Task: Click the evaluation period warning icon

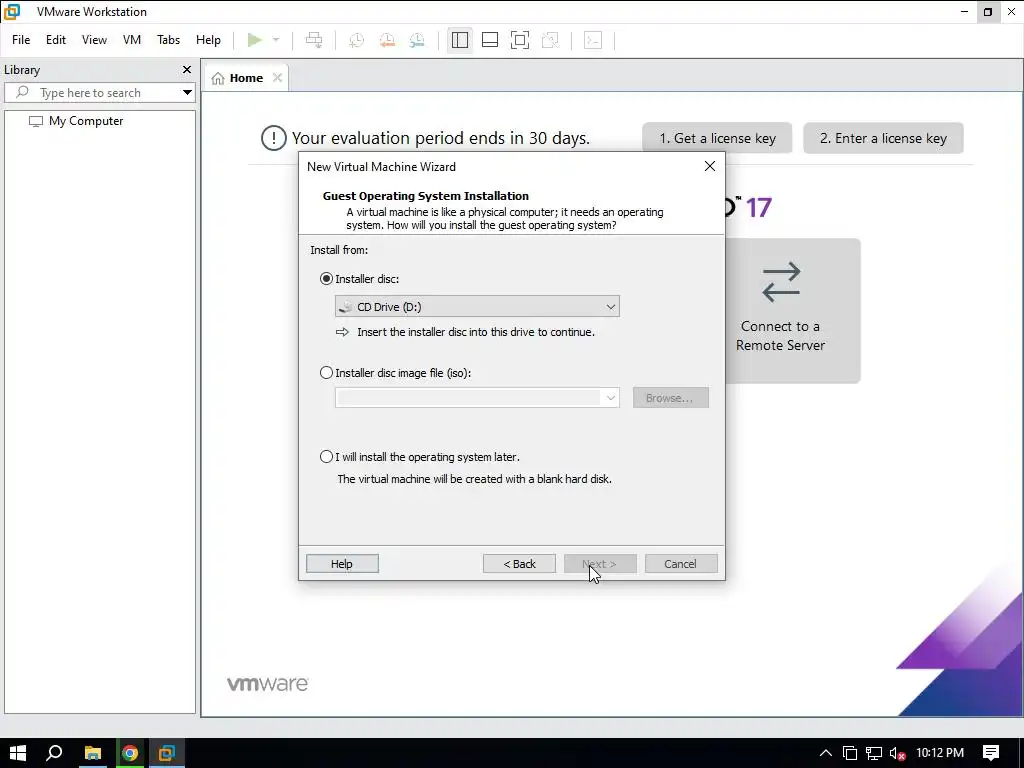Action: point(274,138)
